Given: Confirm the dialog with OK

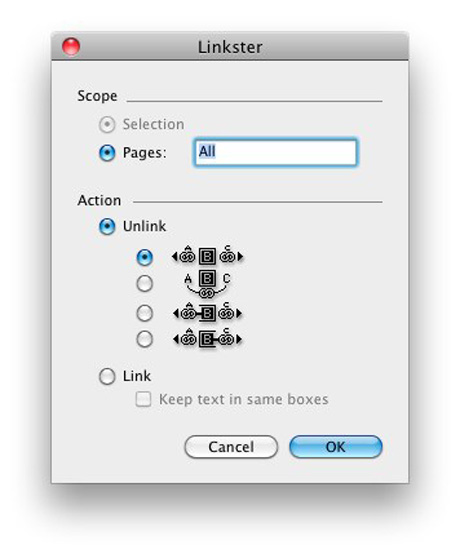Looking at the screenshot, I should (x=336, y=447).
